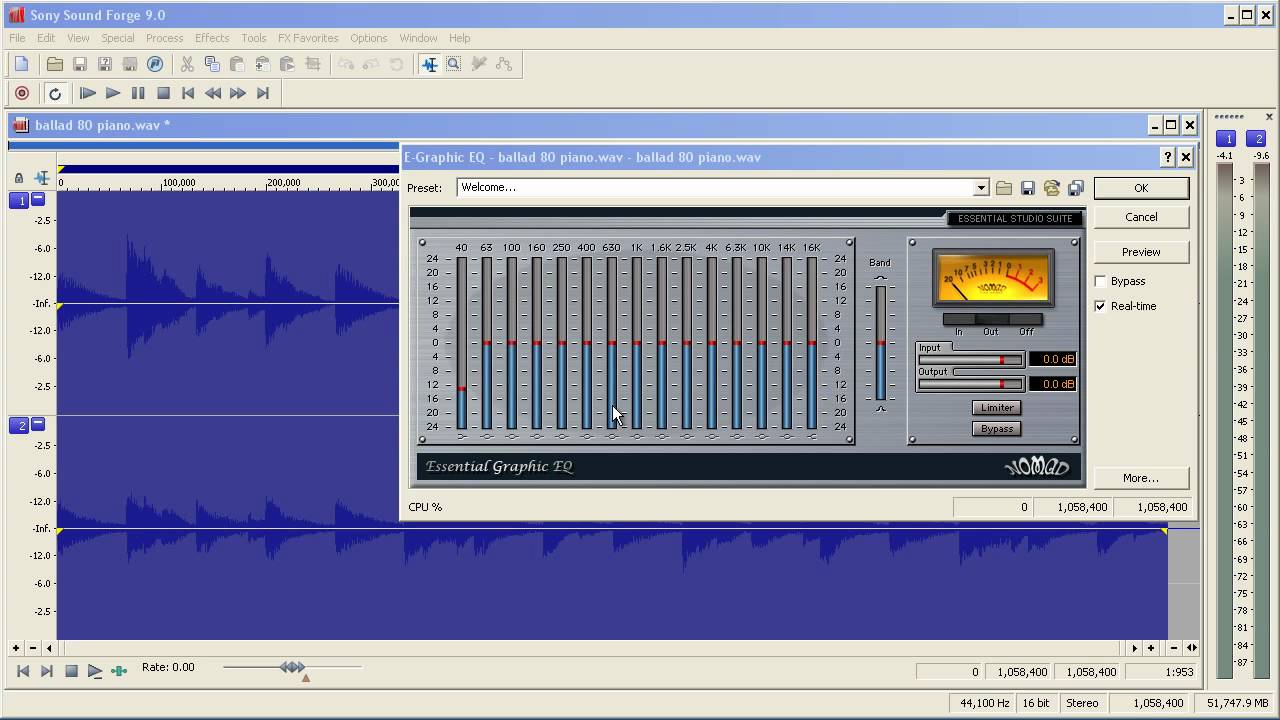Click the Help question mark in EQ dialog
This screenshot has width=1280, height=720.
(x=1167, y=157)
